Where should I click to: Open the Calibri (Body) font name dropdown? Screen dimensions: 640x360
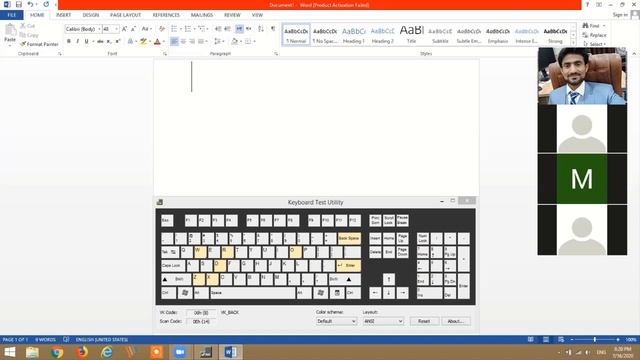99,29
